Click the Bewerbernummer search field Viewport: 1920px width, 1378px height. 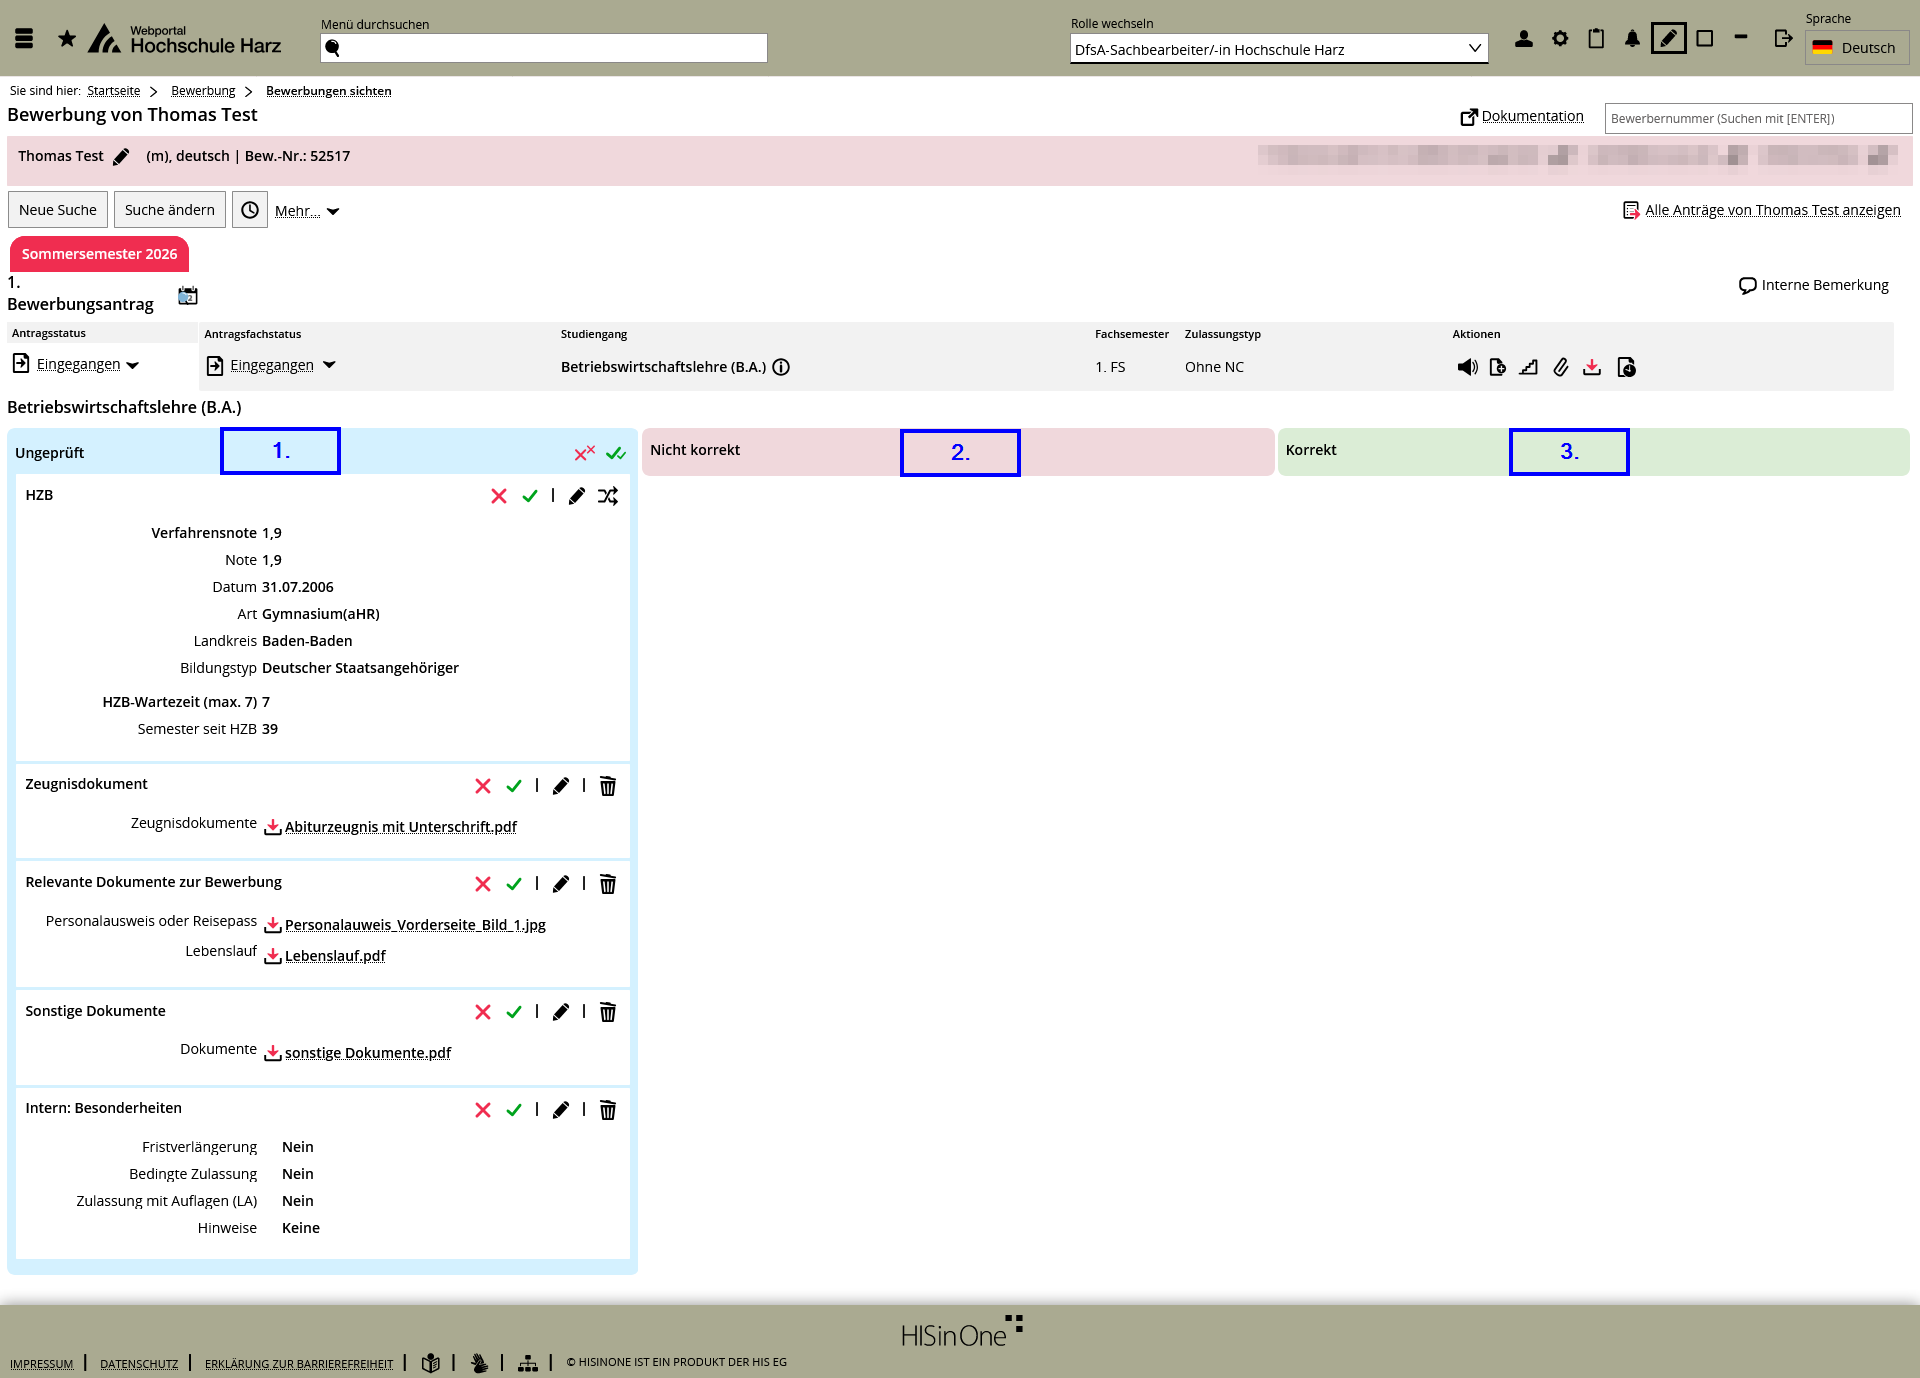point(1757,118)
